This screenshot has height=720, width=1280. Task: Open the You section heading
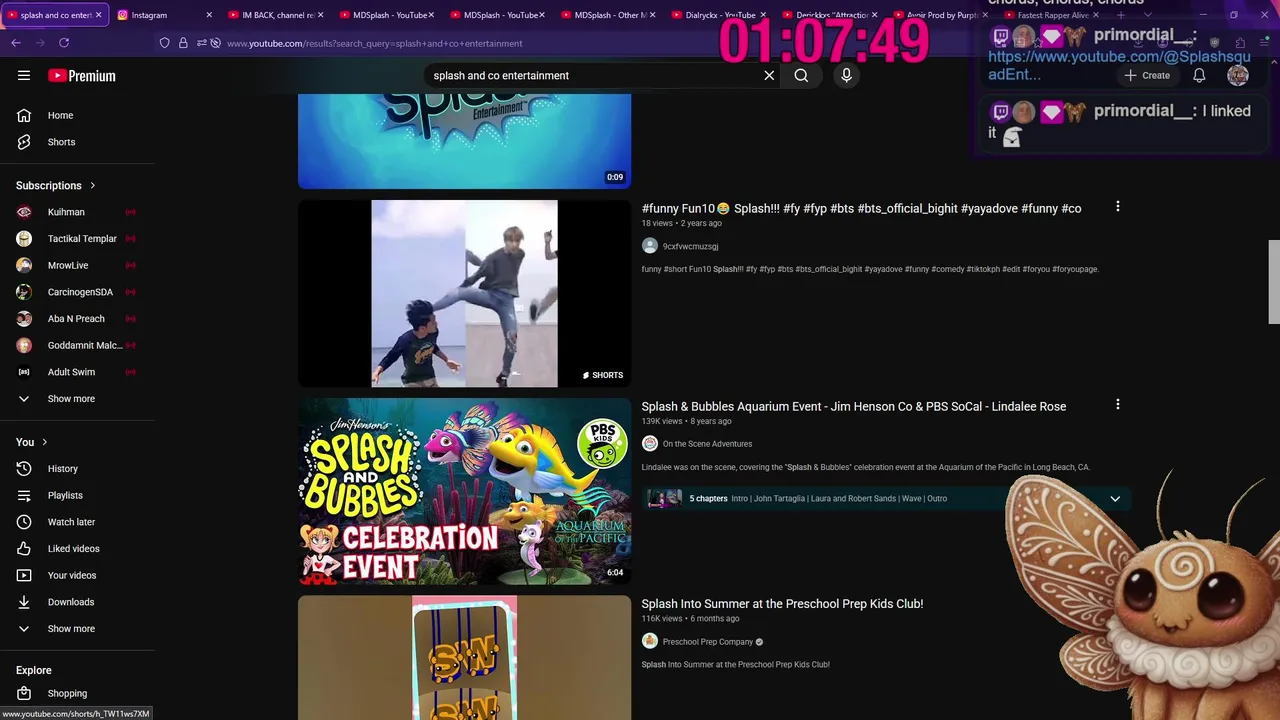pyautogui.click(x=32, y=442)
